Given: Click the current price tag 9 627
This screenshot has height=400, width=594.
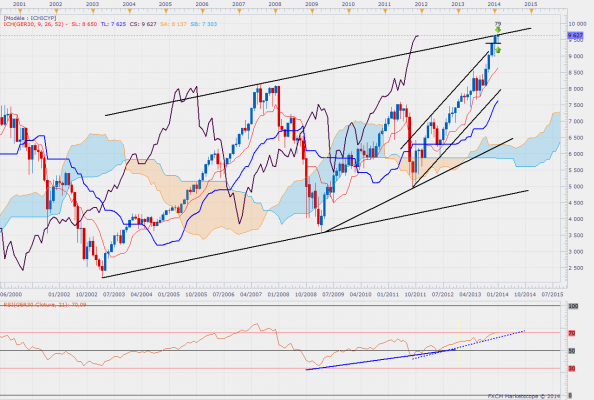Looking at the screenshot, I should tap(575, 36).
